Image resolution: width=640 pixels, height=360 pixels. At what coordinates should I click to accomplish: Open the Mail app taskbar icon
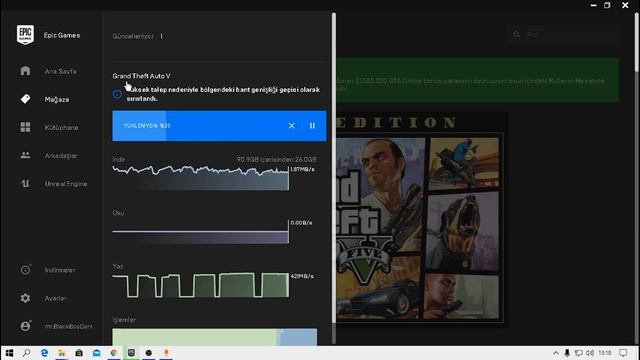97,353
